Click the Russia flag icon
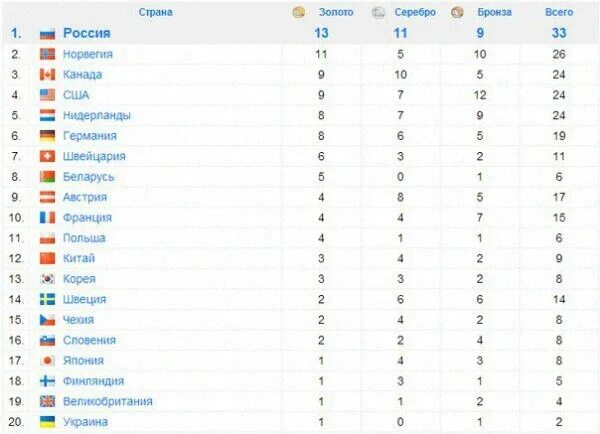600x434 pixels. (x=47, y=34)
